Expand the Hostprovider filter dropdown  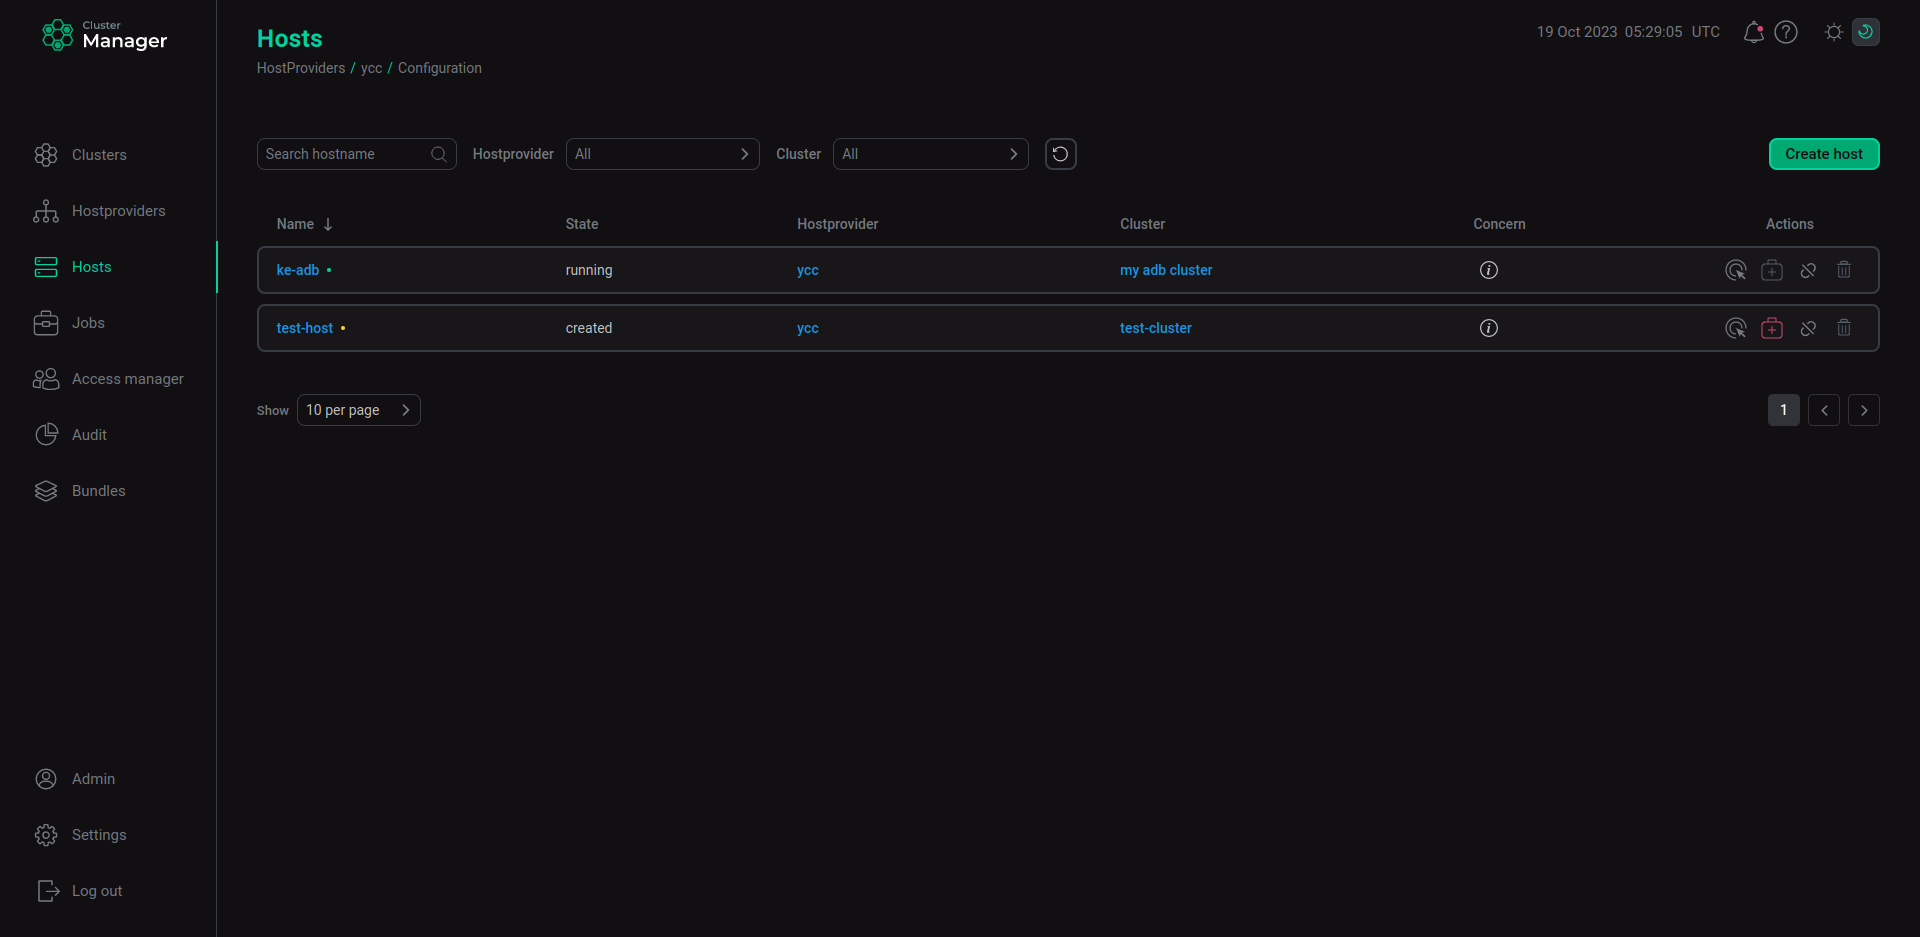[x=663, y=154]
